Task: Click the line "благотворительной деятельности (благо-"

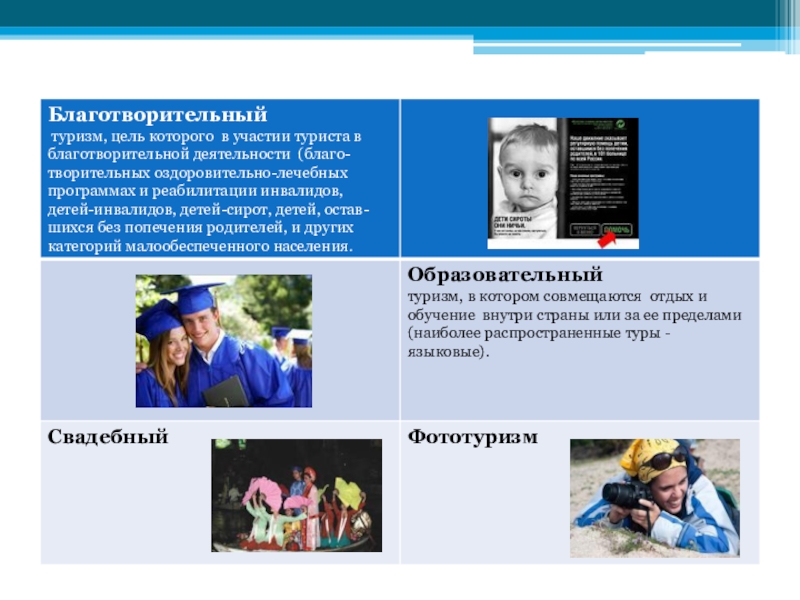Action: click(x=199, y=155)
